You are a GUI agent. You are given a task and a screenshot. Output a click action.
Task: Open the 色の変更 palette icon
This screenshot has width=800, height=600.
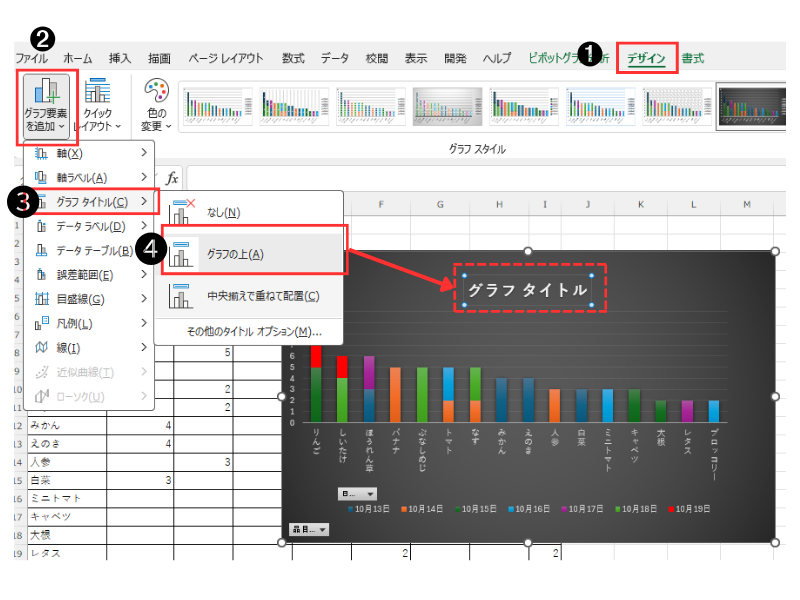(156, 106)
